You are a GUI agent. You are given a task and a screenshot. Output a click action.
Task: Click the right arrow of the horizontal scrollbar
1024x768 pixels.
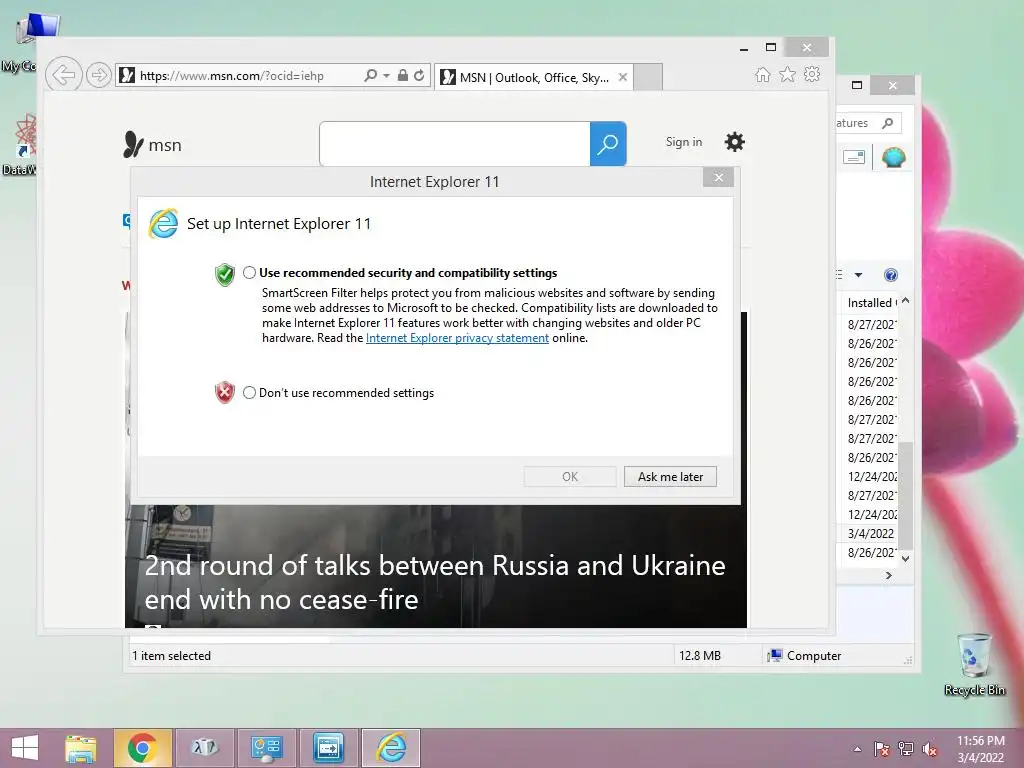[x=889, y=575]
